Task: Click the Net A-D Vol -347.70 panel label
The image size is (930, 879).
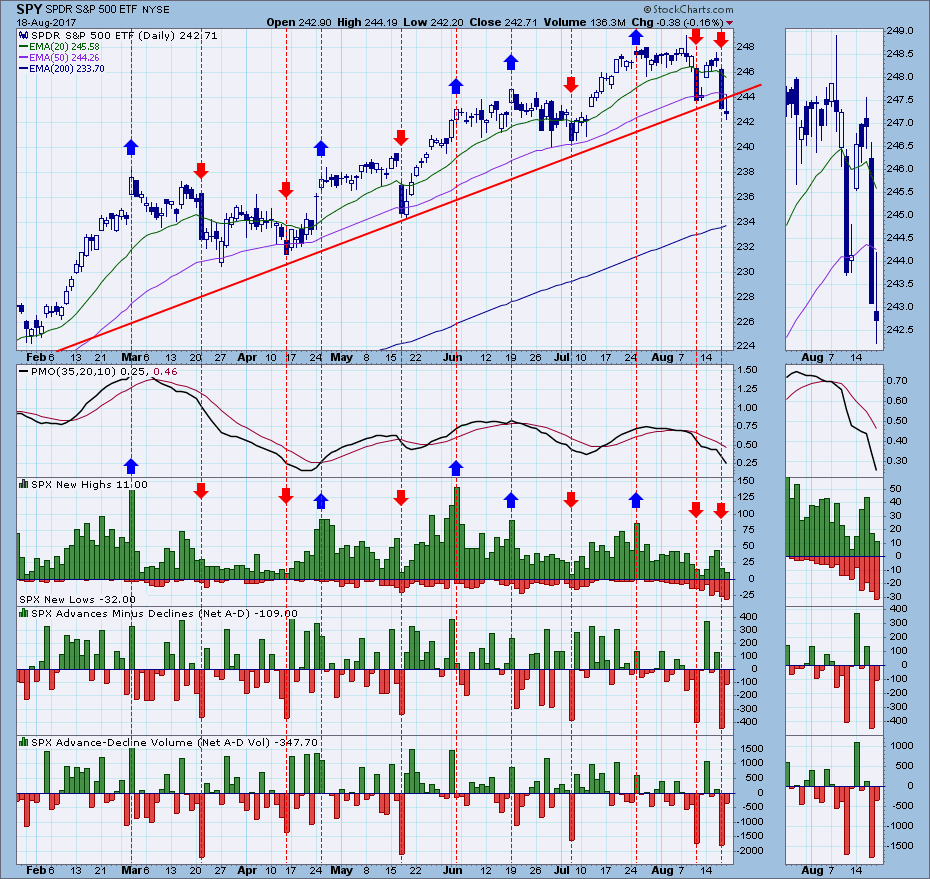Action: [x=174, y=743]
